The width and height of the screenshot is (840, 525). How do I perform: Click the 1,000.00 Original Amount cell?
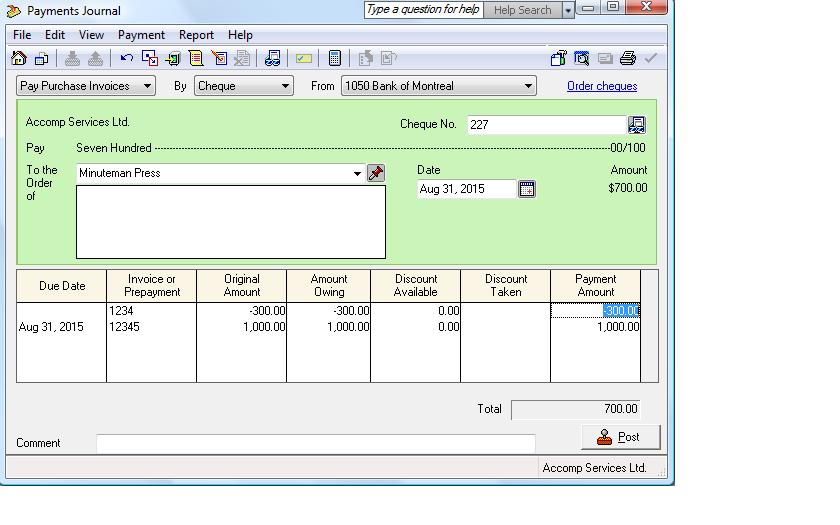(242, 327)
